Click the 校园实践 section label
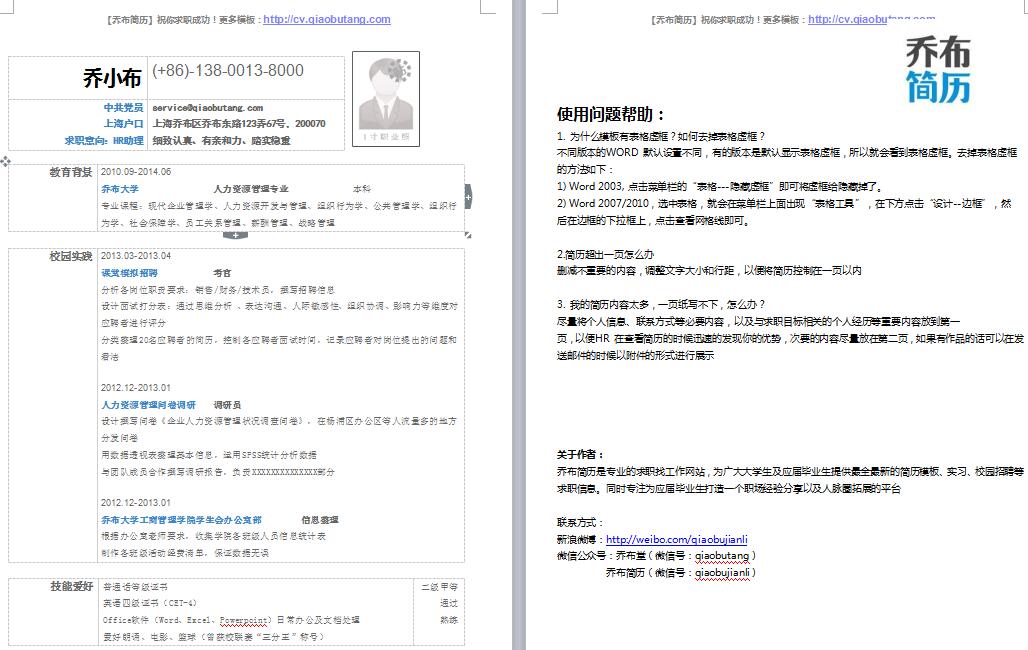 (70, 256)
